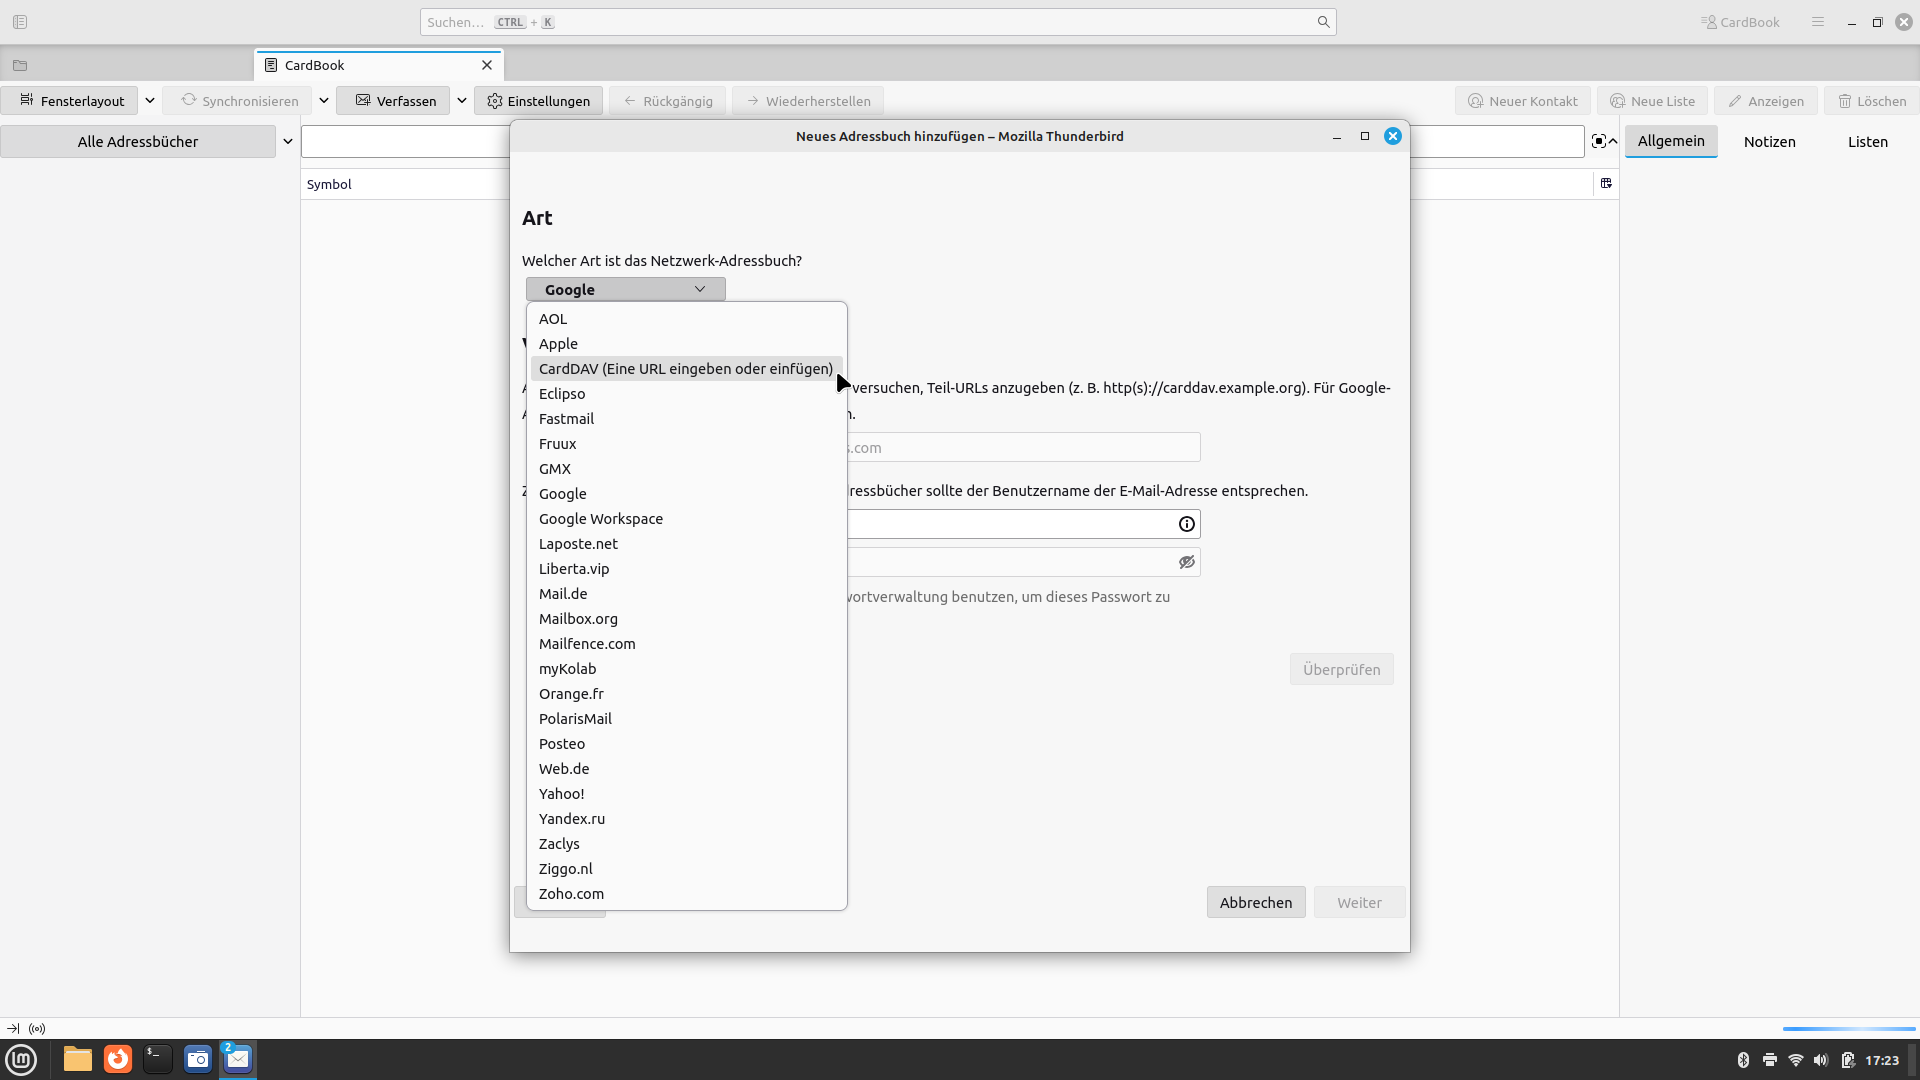The width and height of the screenshot is (1920, 1080).
Task: Select Web.de option
Action: 687,769
